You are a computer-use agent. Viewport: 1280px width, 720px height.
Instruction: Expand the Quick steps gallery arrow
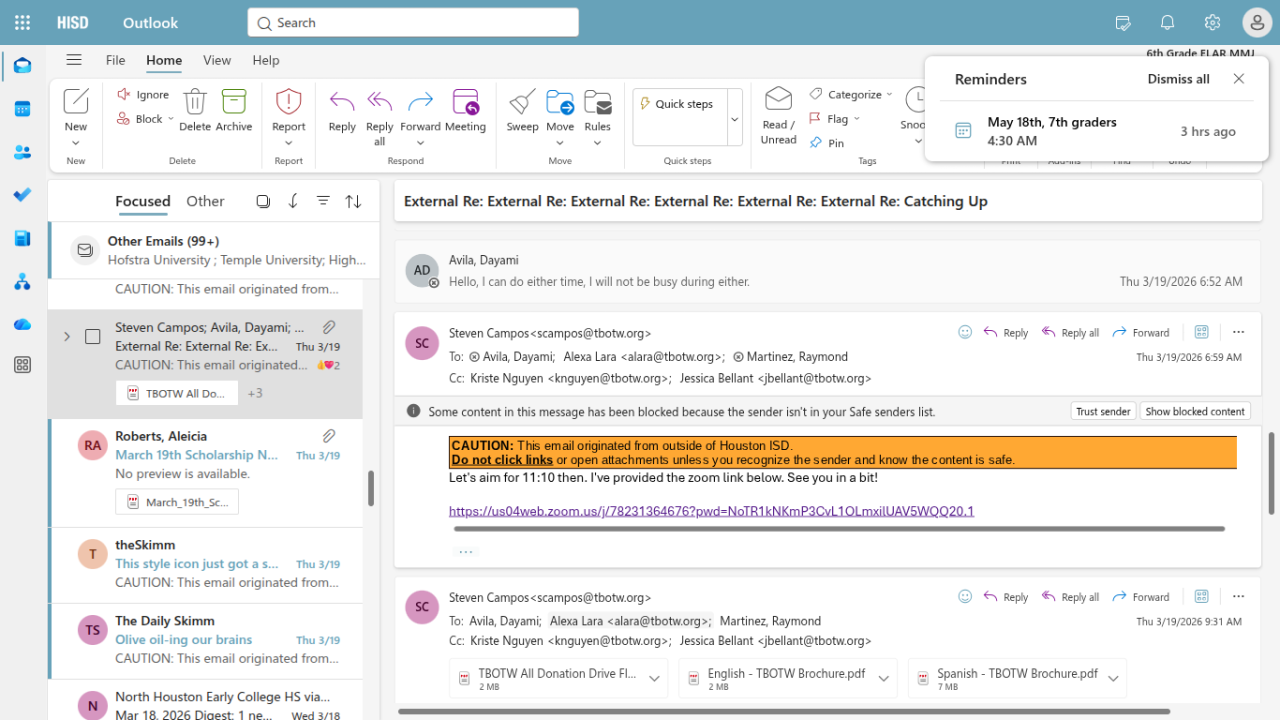click(x=735, y=118)
